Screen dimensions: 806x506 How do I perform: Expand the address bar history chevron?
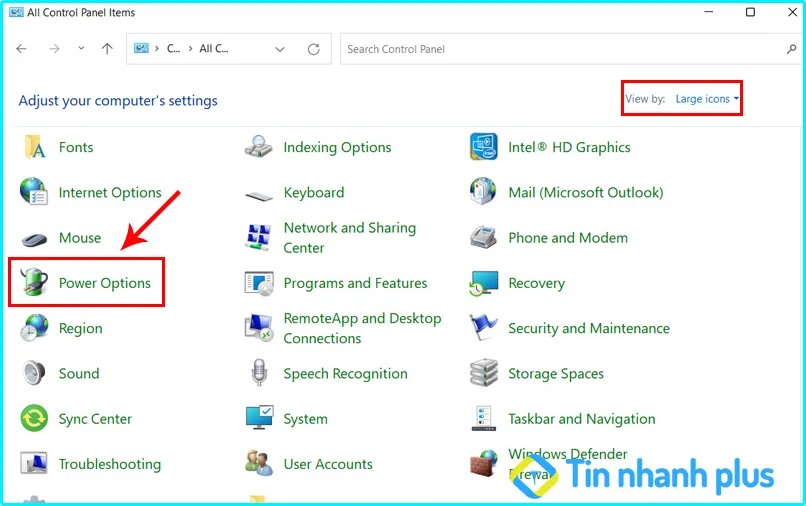(280, 49)
